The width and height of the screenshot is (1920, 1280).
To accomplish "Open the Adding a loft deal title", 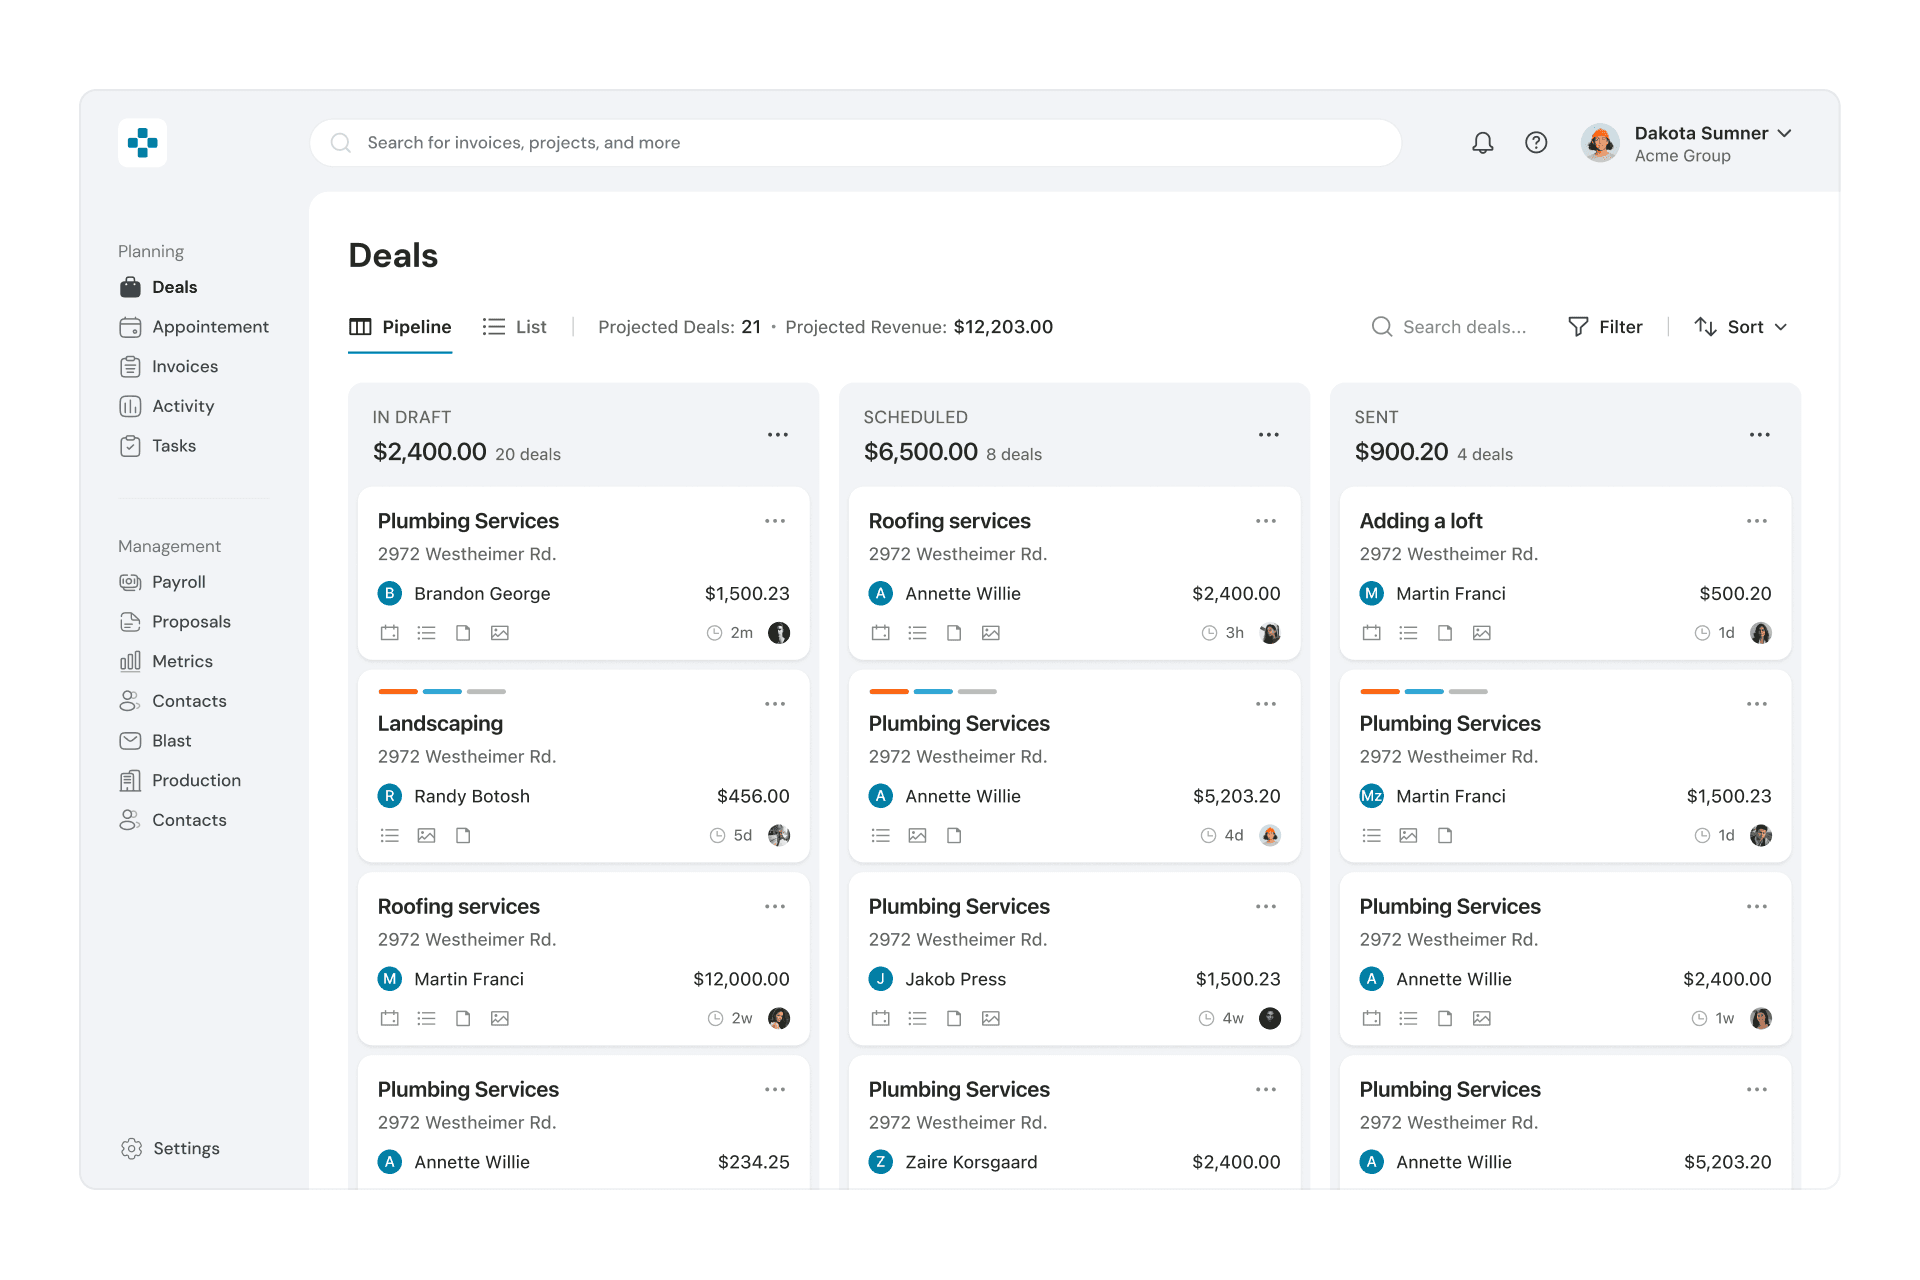I will coord(1420,521).
